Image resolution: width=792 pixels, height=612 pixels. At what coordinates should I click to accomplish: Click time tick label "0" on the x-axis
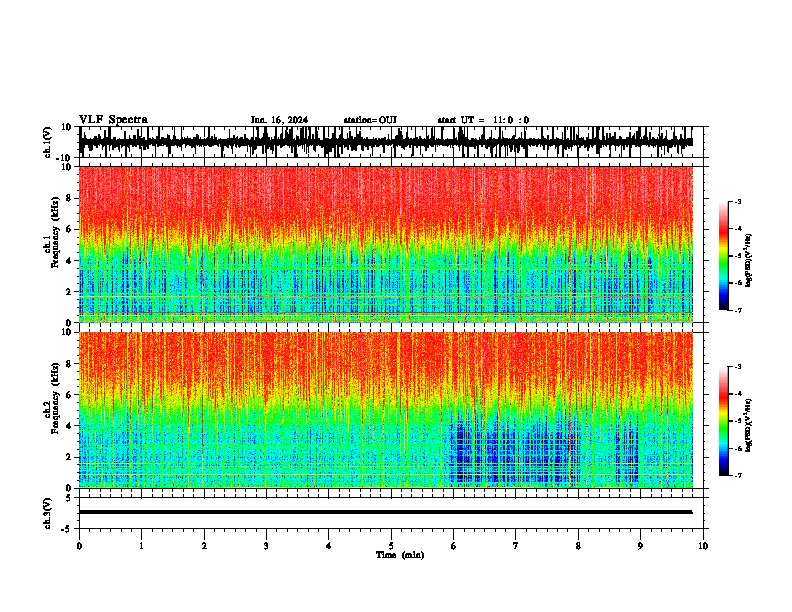79,546
